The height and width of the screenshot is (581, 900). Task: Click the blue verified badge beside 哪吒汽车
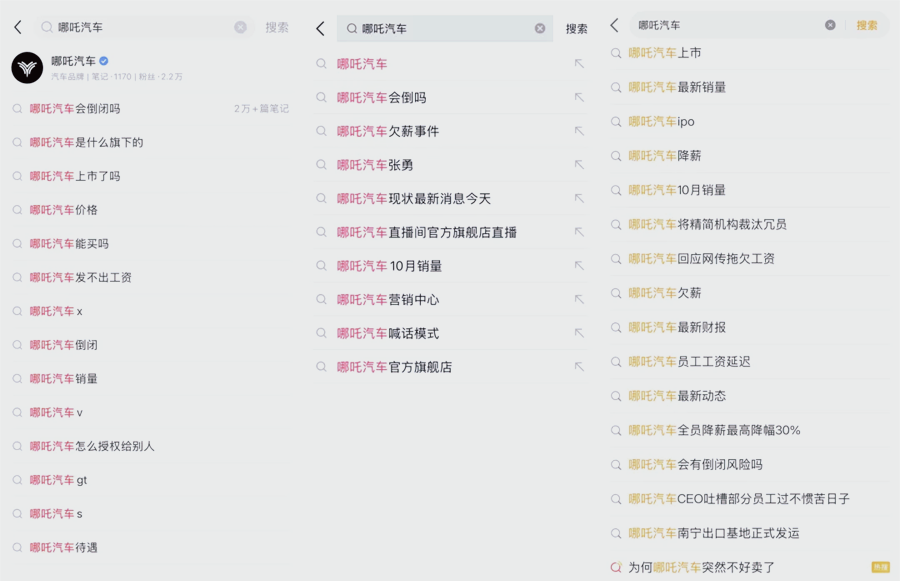[x=104, y=61]
